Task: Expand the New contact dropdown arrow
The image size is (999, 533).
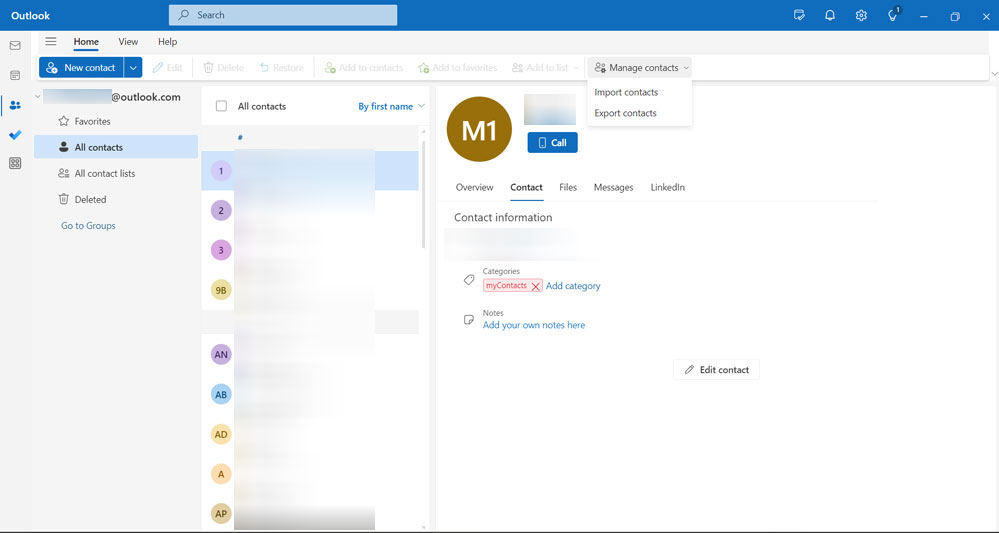Action: pyautogui.click(x=133, y=68)
